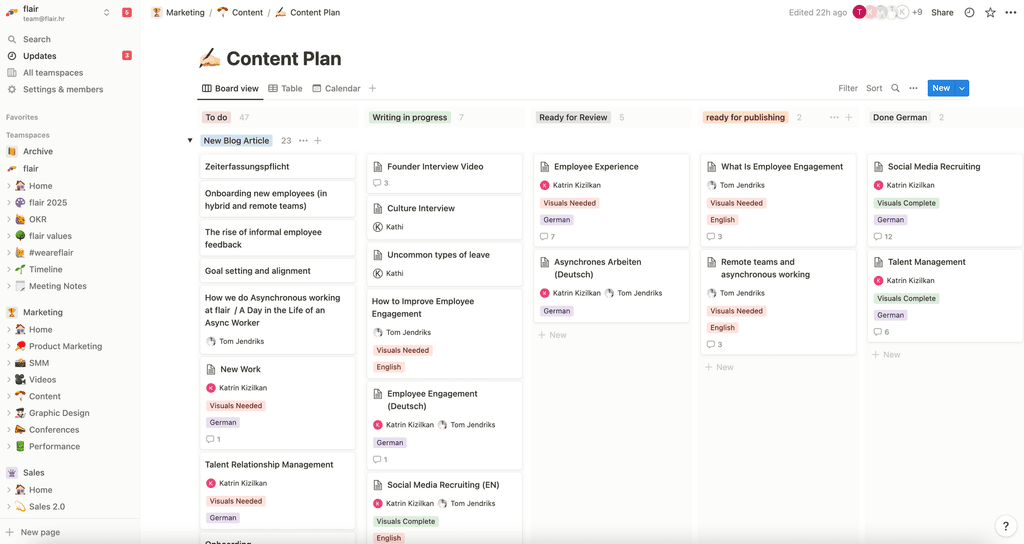Viewport: 1024px width, 544px height.
Task: Expand Sales 2.0 page tree
Action: 8,507
